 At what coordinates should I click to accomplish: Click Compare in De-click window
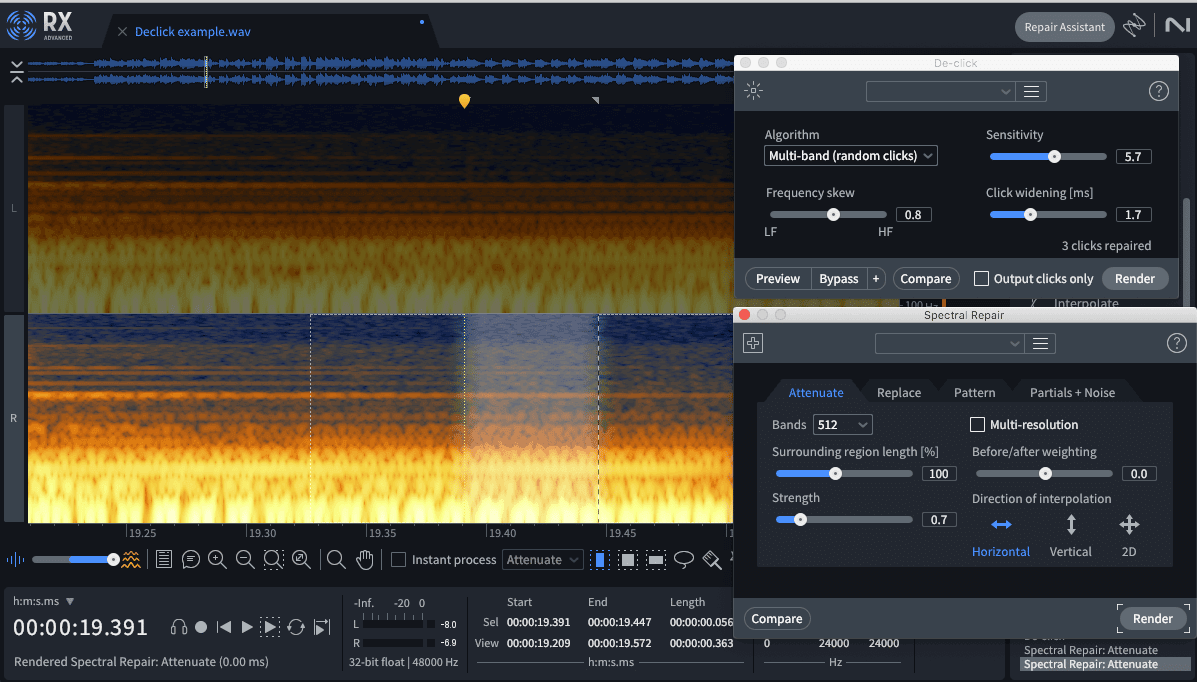[925, 279]
